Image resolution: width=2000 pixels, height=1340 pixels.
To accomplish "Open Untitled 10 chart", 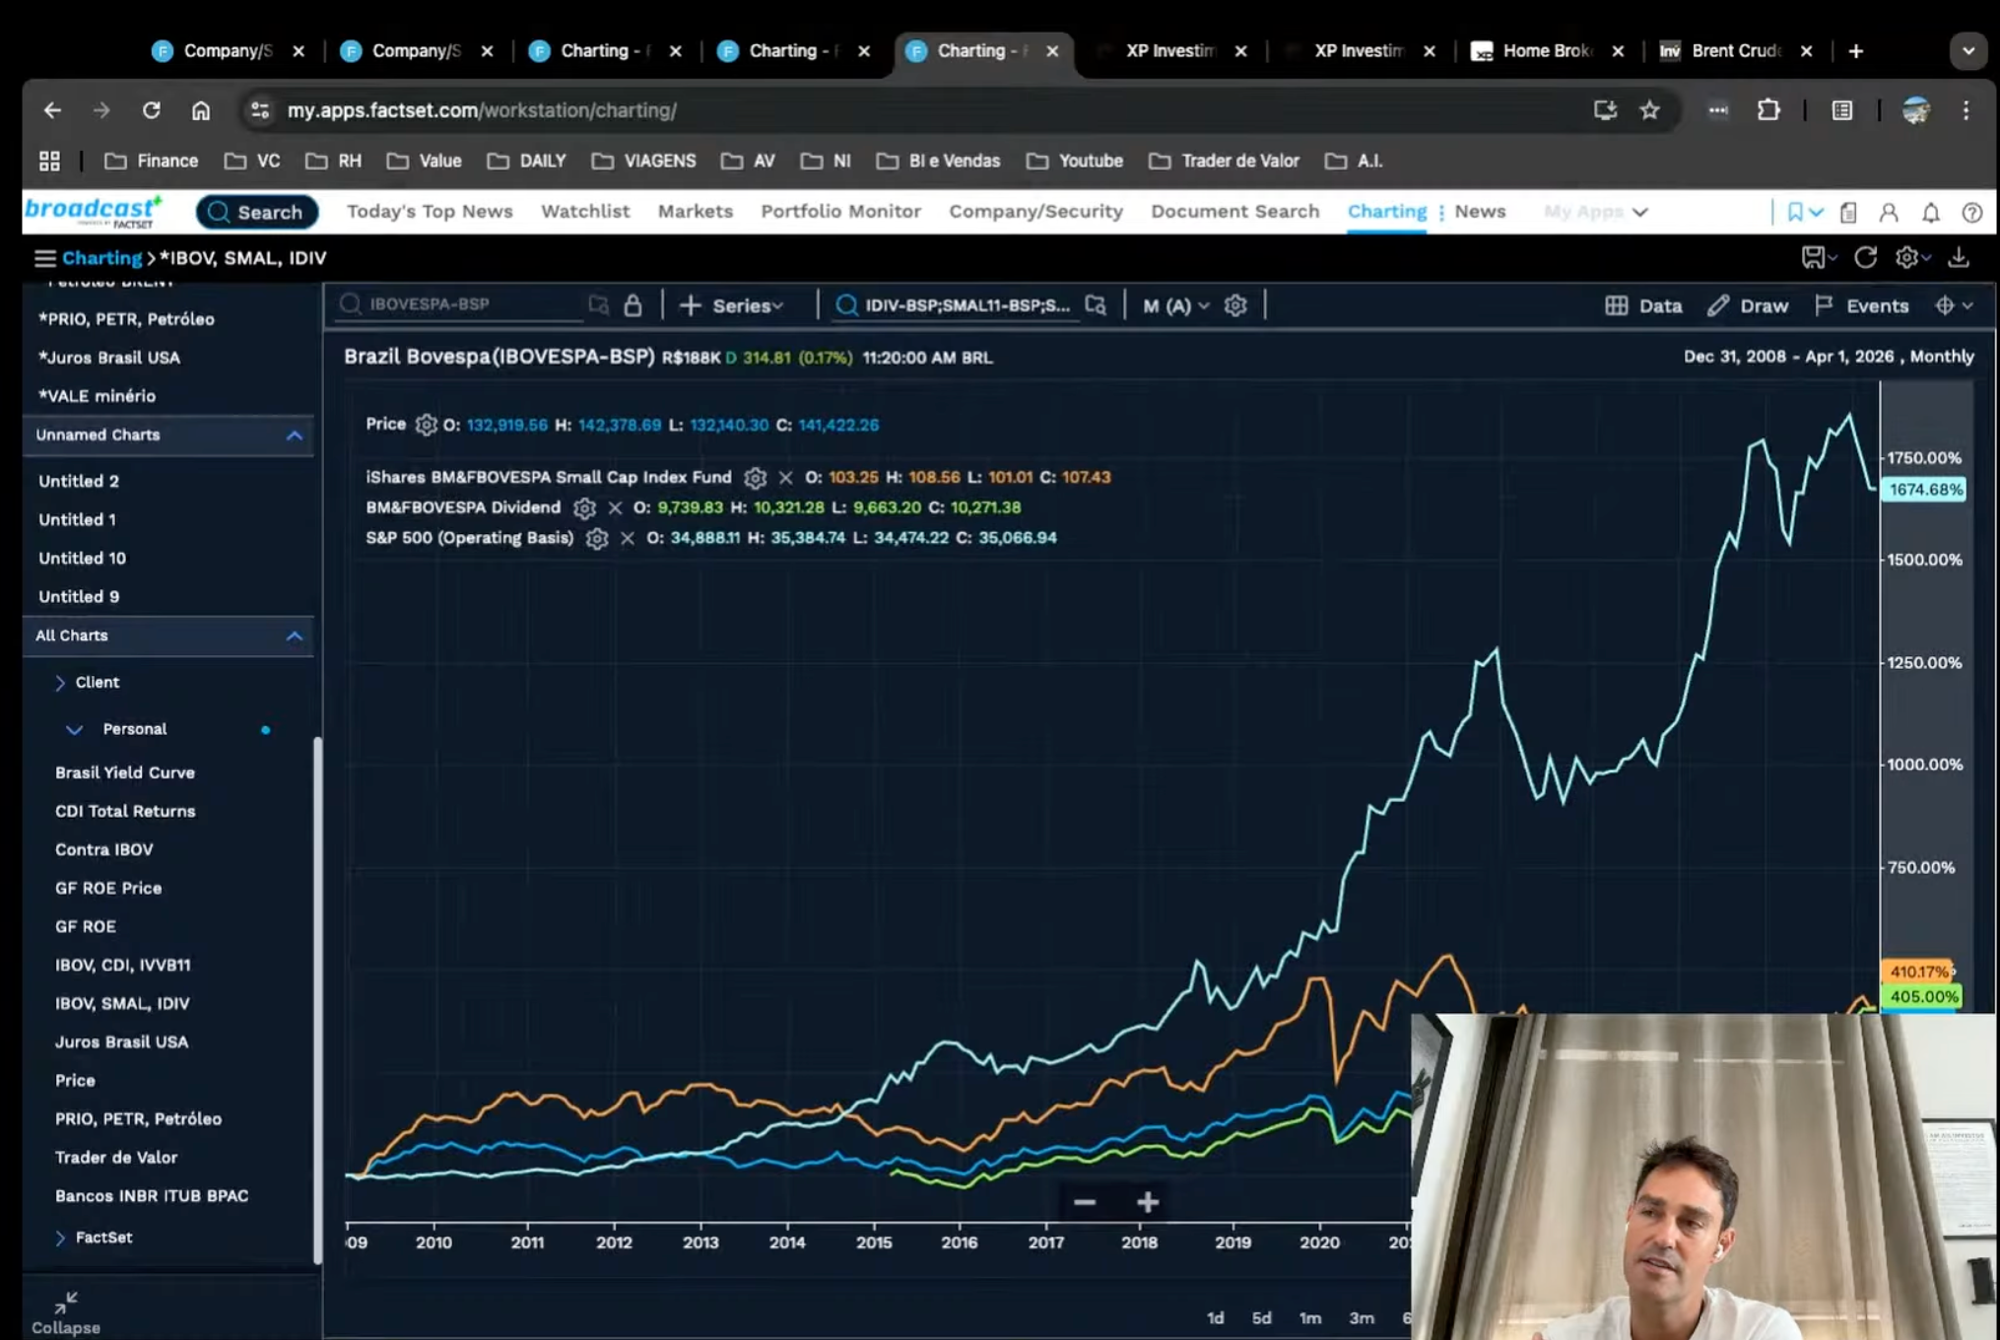I will [x=82, y=559].
